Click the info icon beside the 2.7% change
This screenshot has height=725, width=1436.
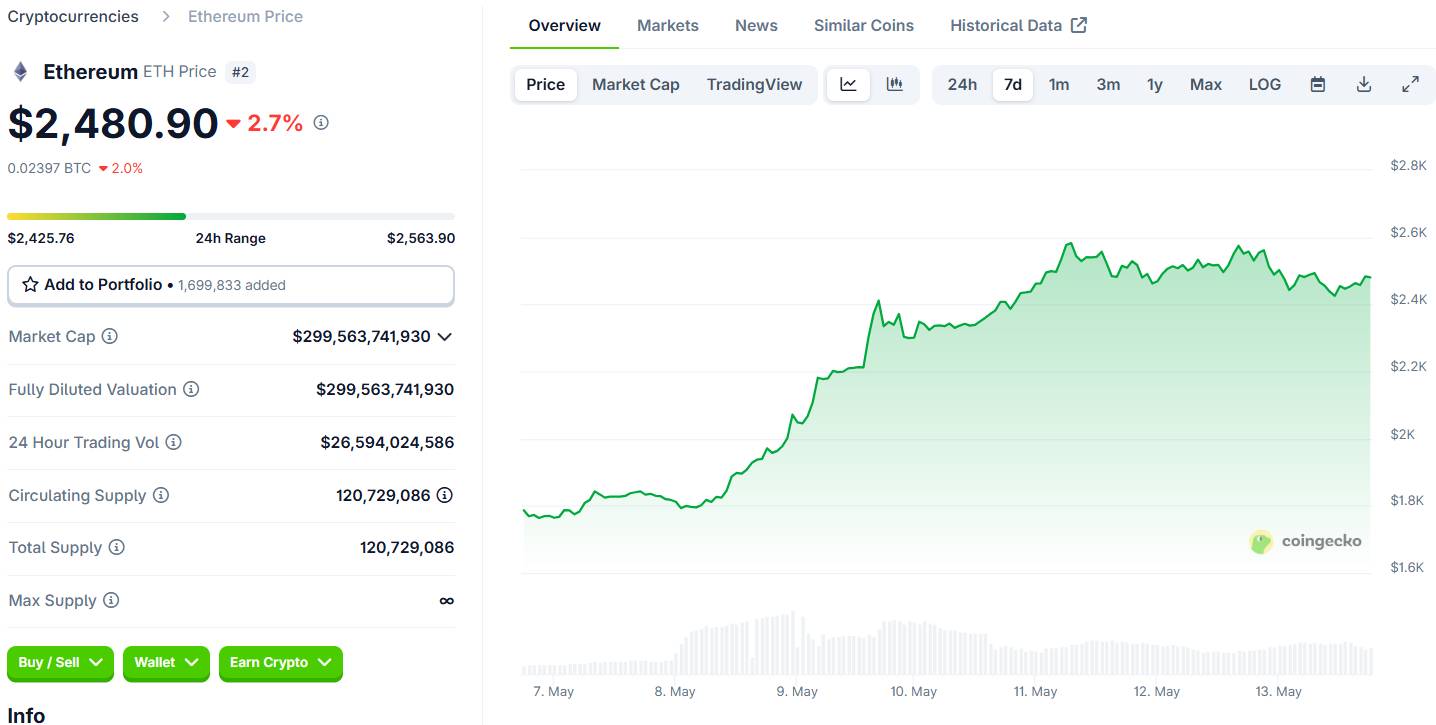pos(321,122)
